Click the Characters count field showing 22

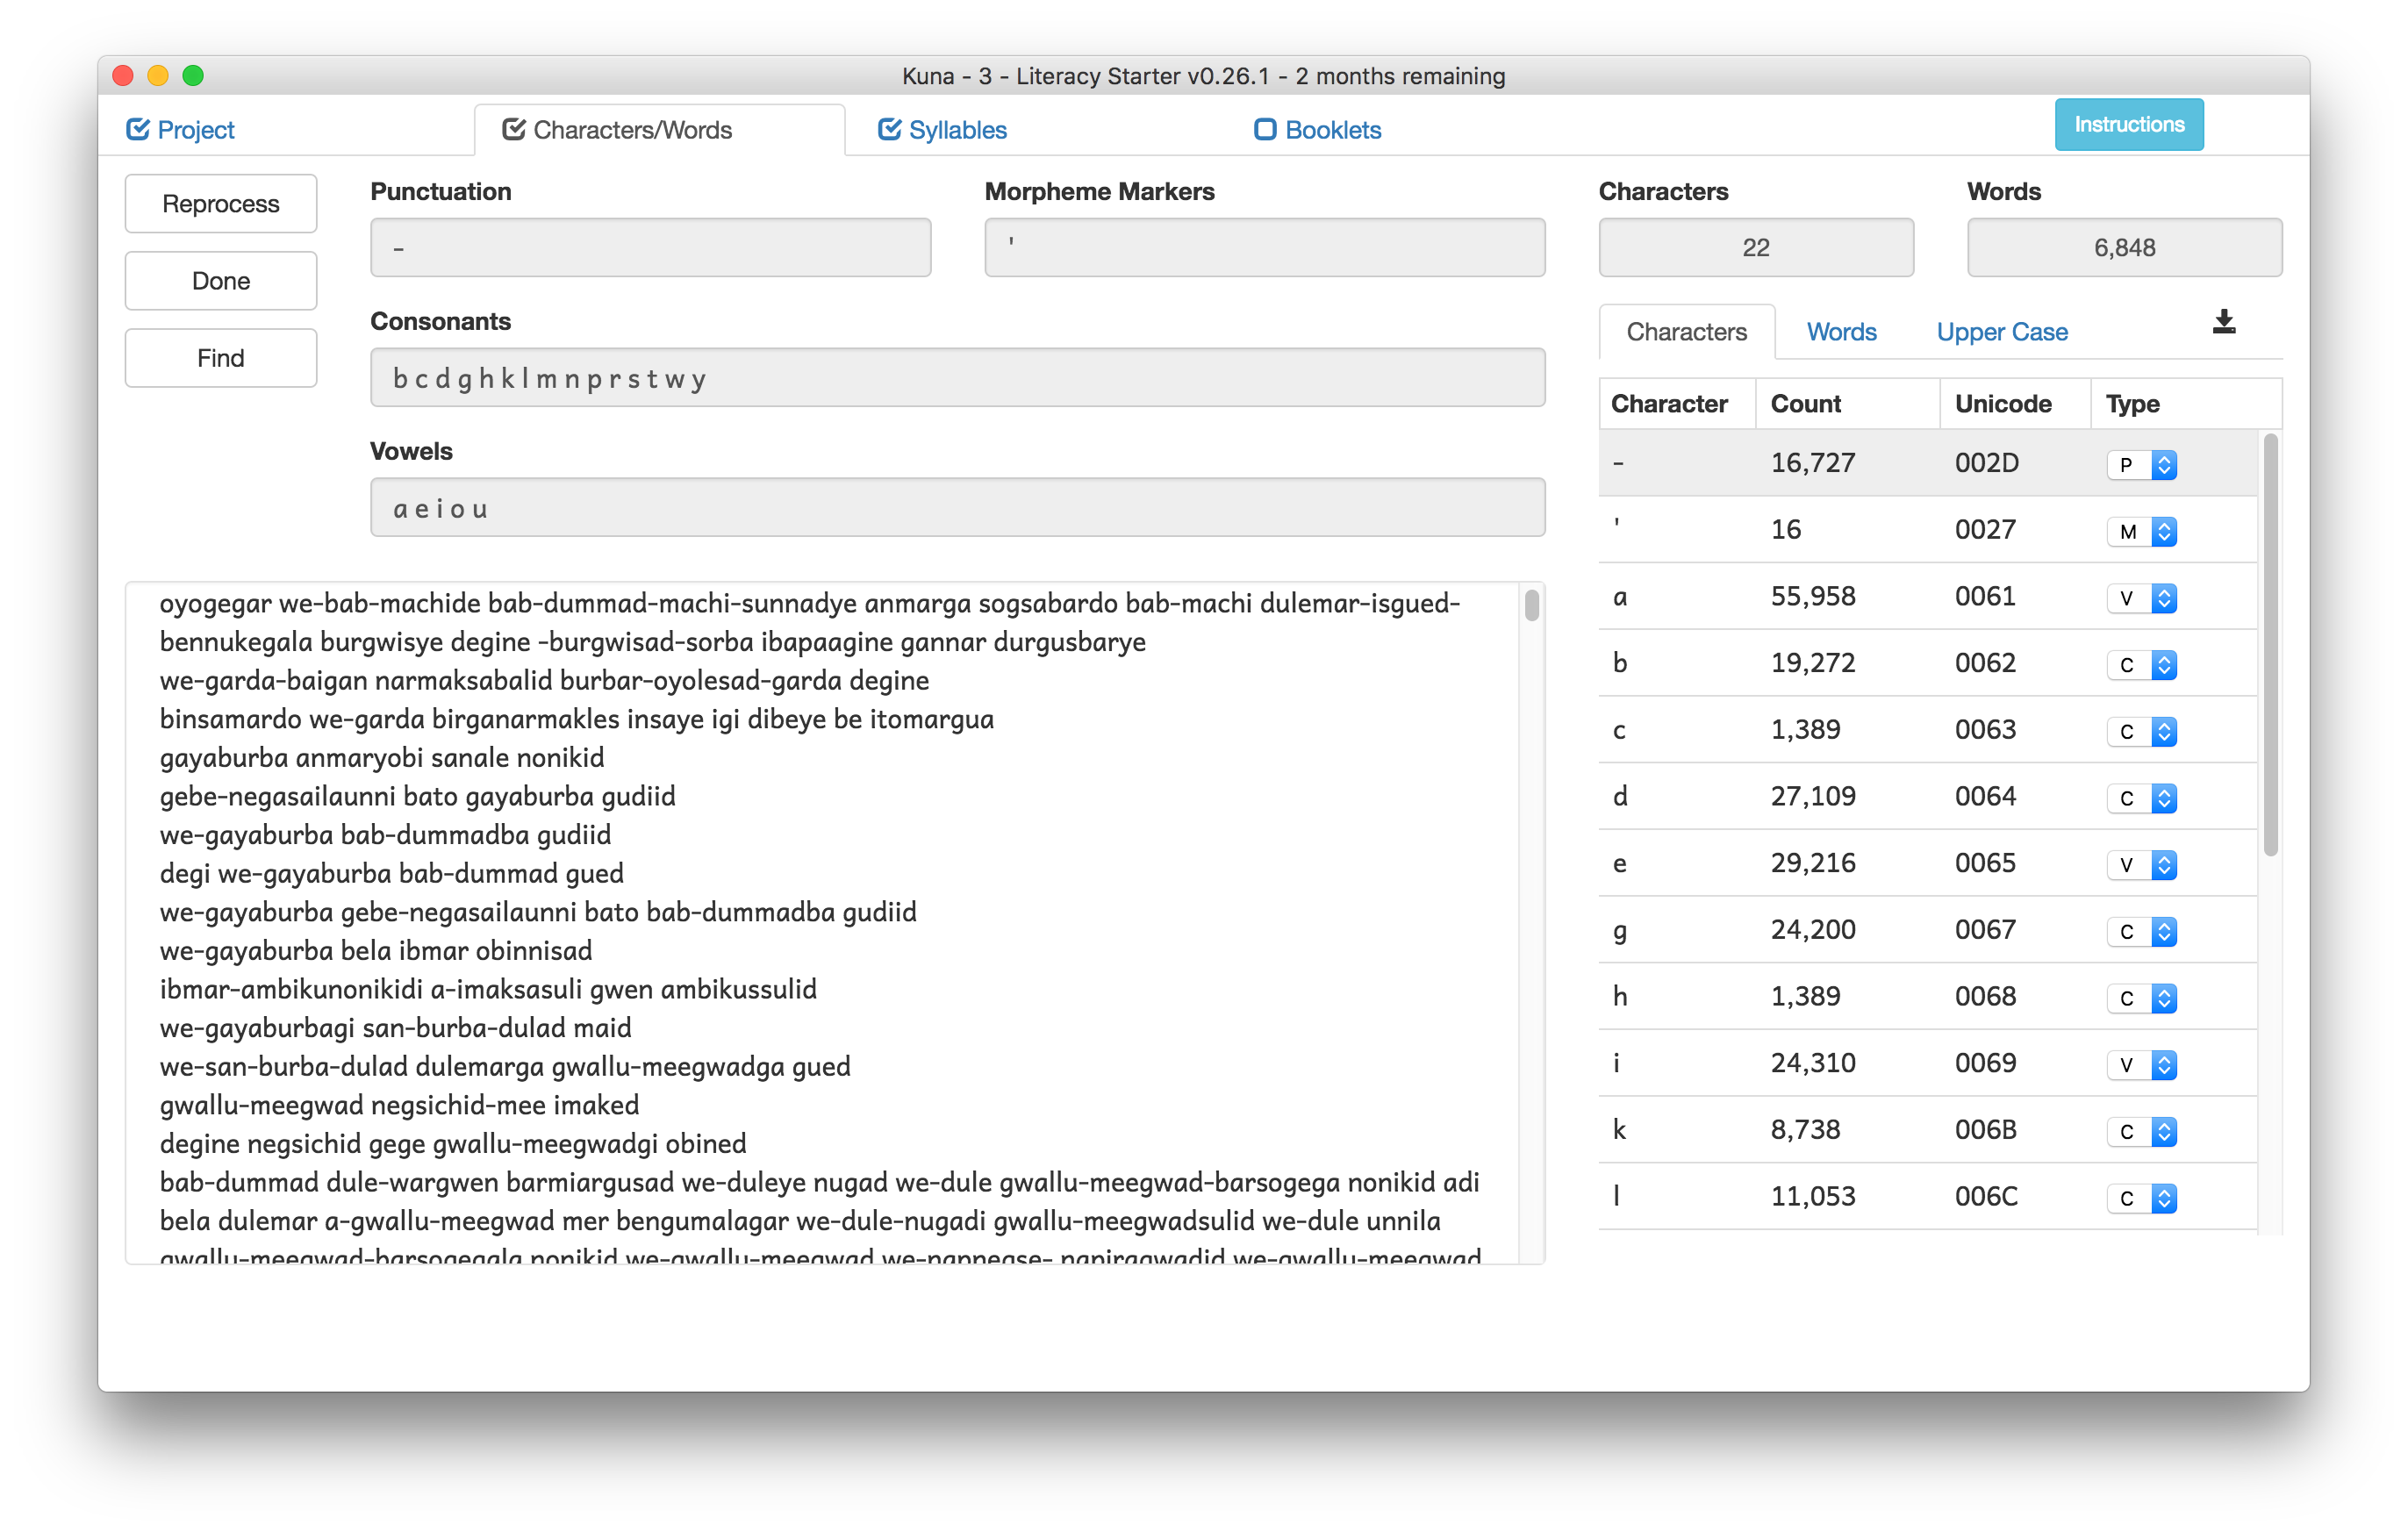[x=1756, y=247]
